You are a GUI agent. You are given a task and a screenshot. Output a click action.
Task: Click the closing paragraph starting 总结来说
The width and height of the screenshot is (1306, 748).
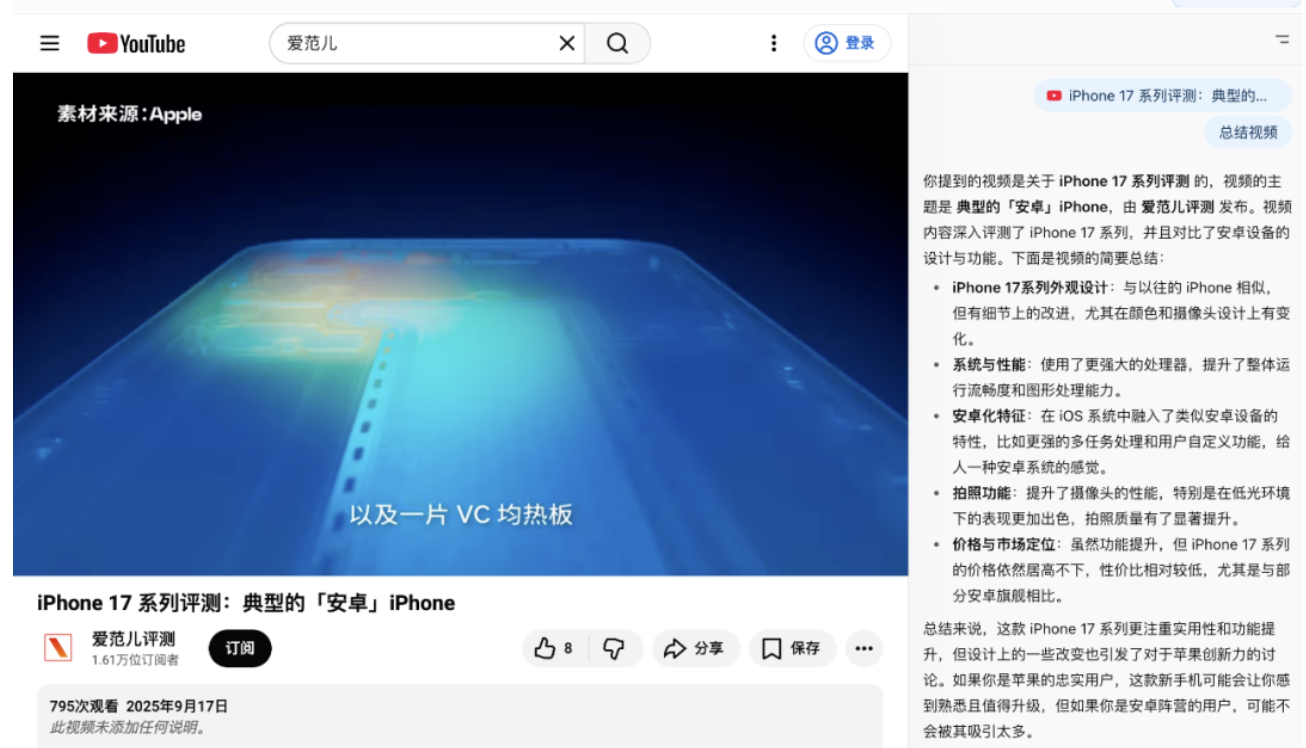click(1107, 680)
